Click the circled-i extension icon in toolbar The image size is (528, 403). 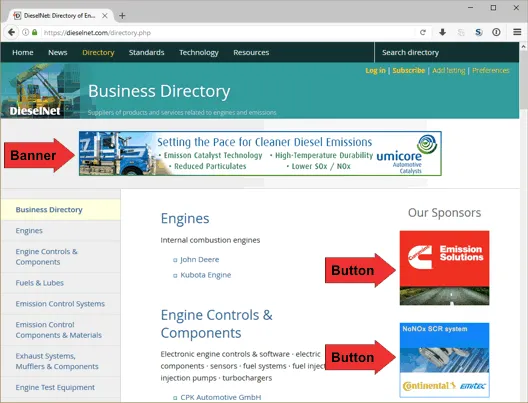(496, 32)
